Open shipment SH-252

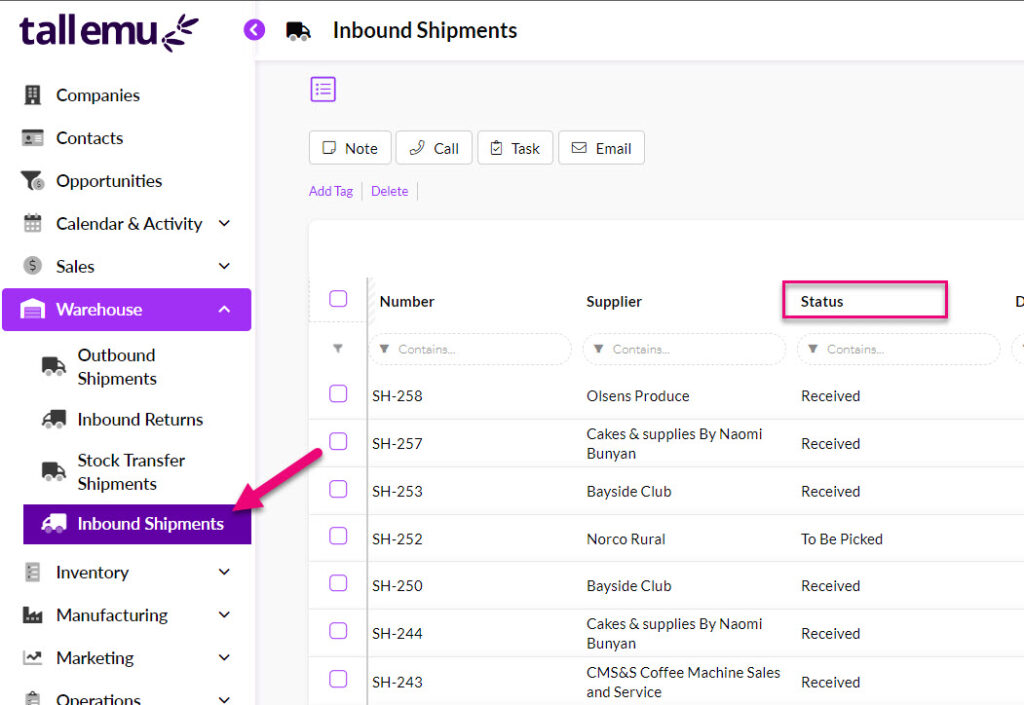point(397,539)
